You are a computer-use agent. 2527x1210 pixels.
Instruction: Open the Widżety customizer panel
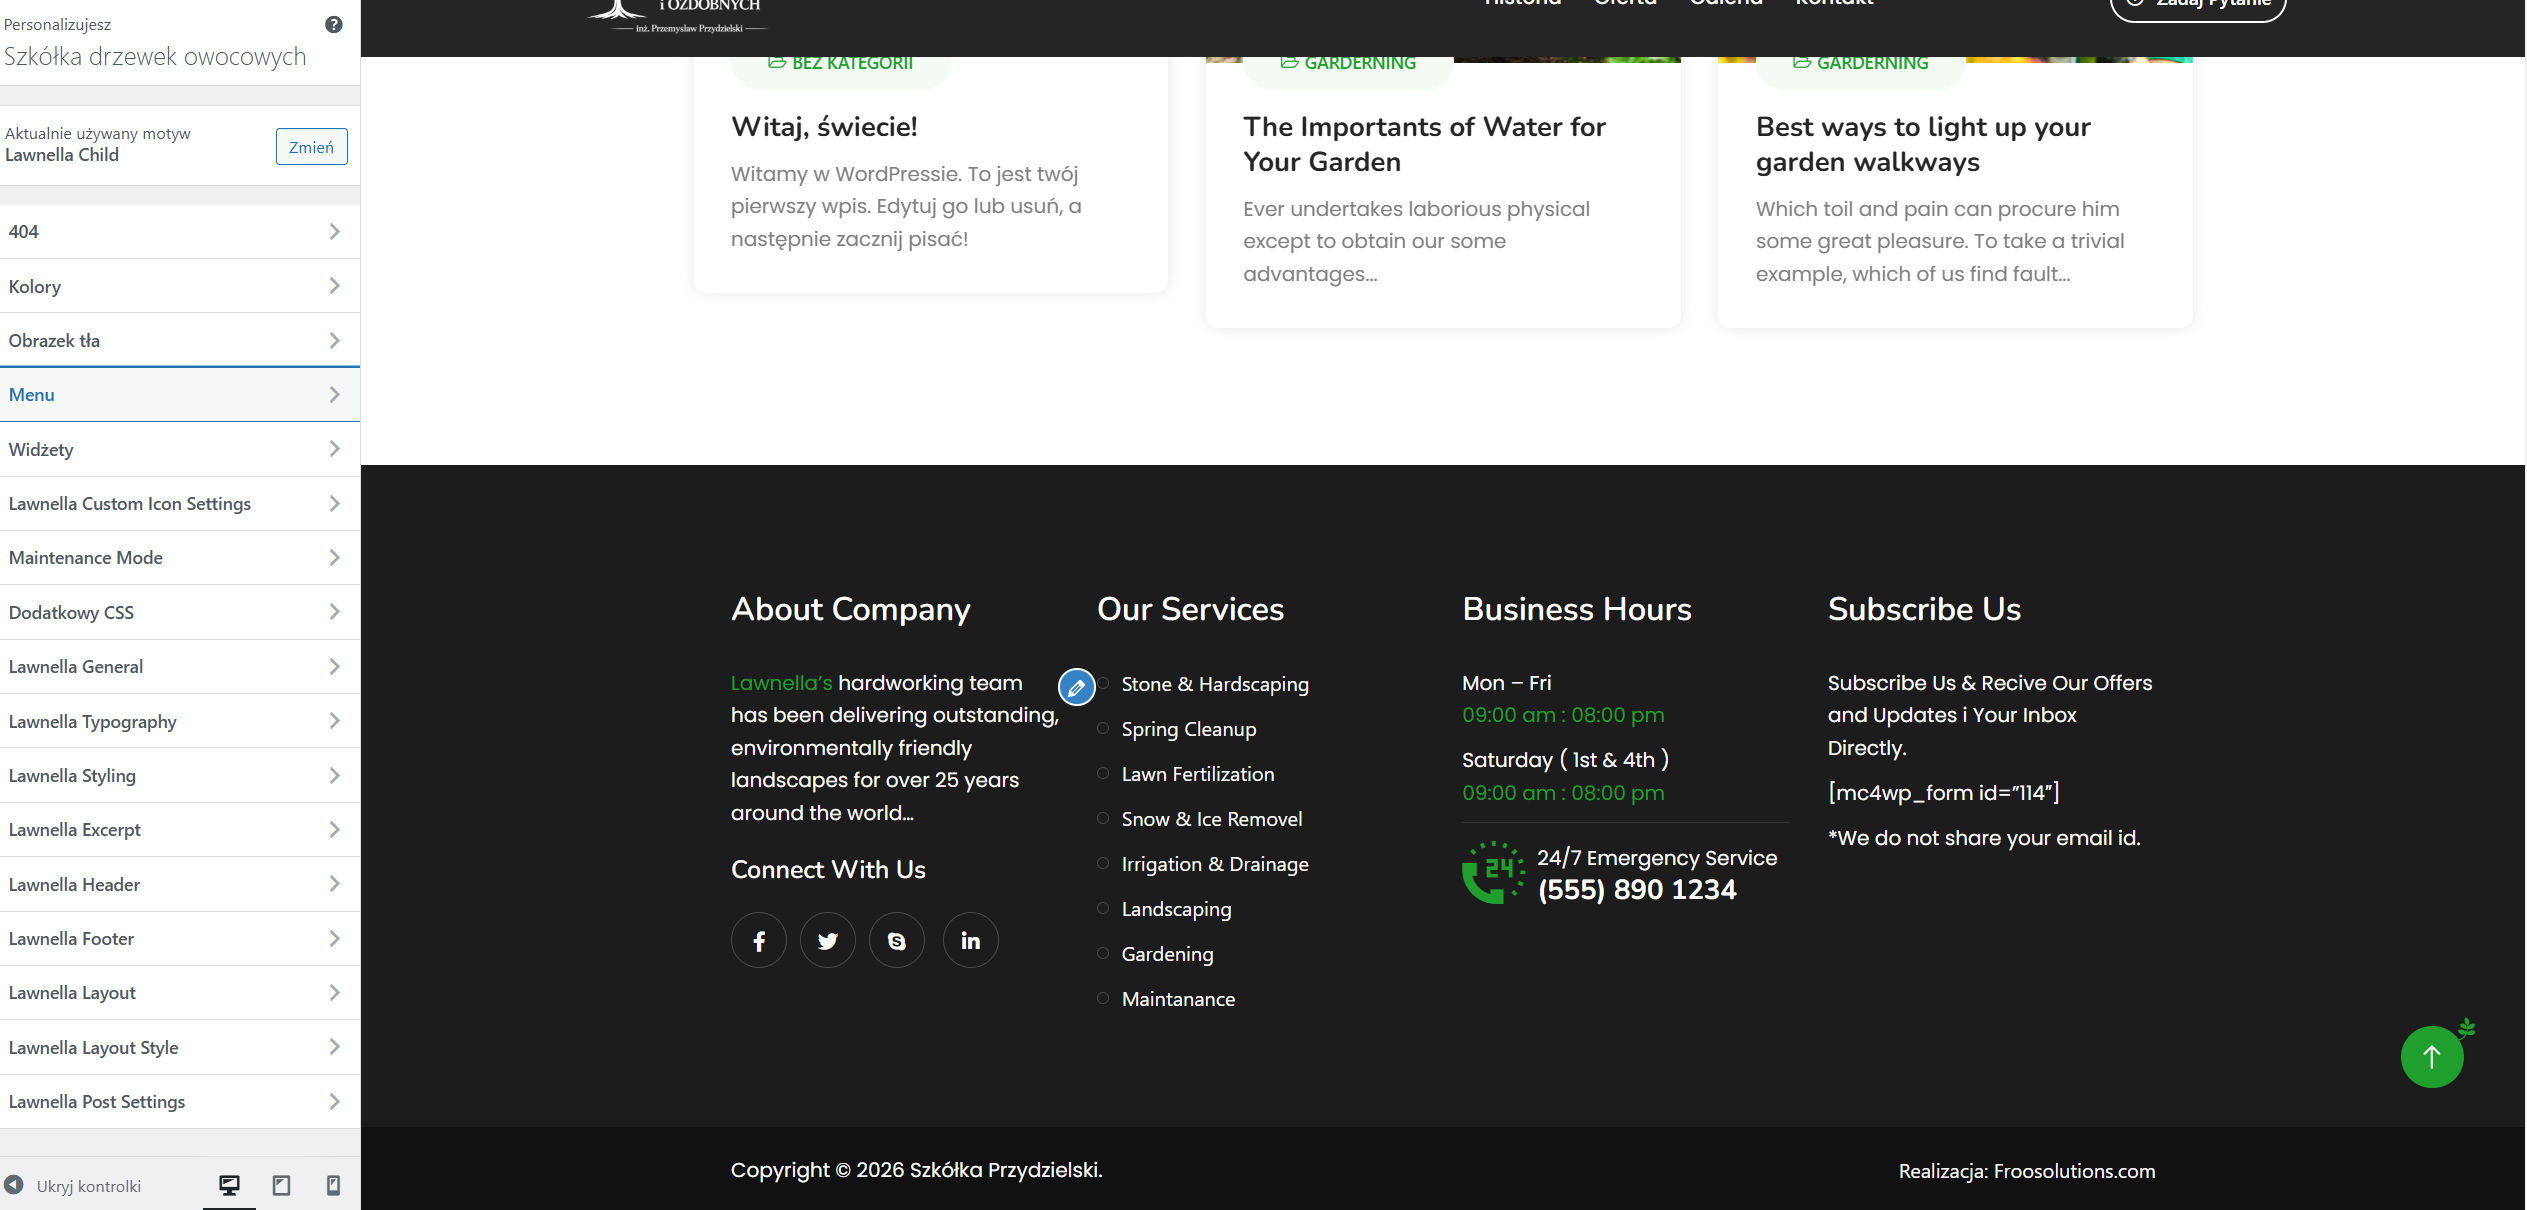click(180, 449)
